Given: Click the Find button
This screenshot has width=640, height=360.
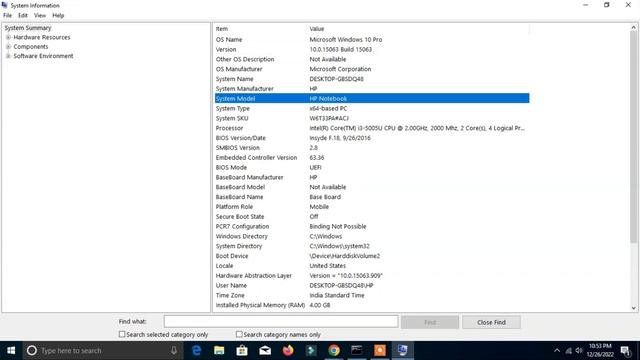Looking at the screenshot, I should click(x=430, y=322).
